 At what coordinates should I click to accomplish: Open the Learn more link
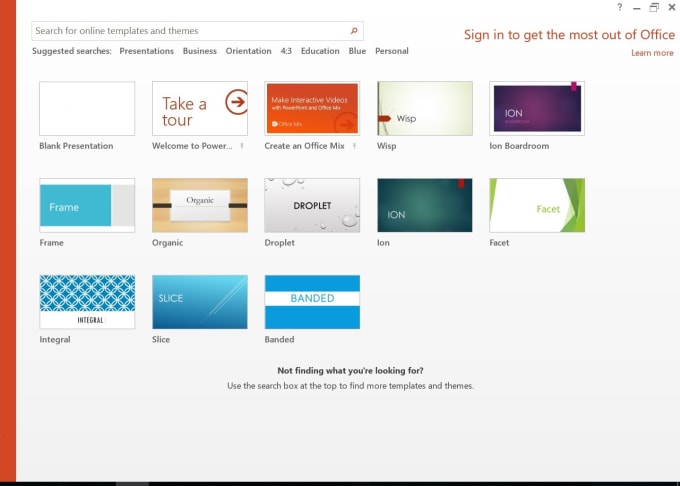point(652,53)
